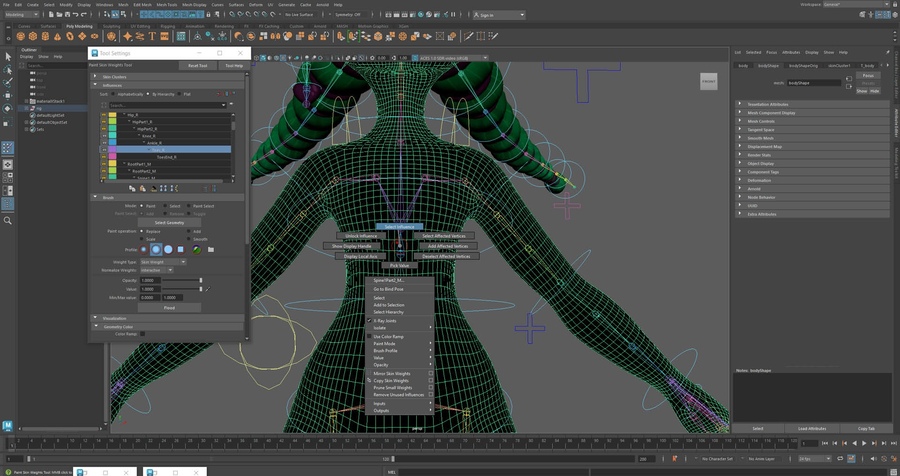Screen dimensions: 900x476
Task: Select the arrow Select tool in toolbox
Action: (x=8, y=56)
